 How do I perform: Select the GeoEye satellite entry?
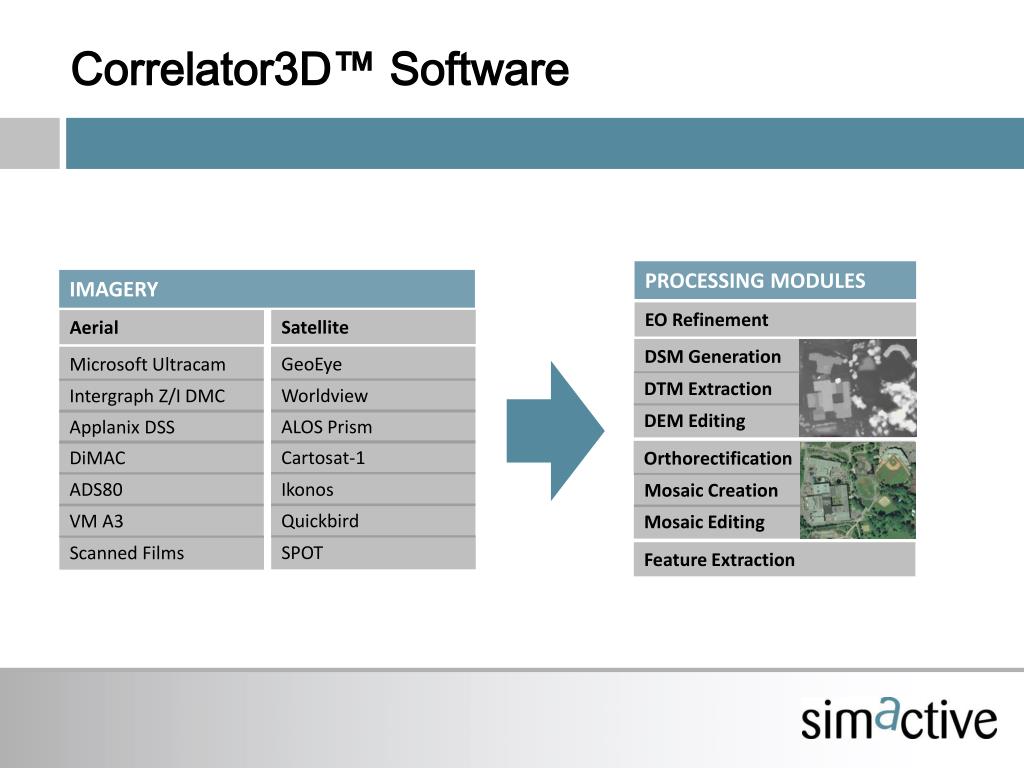[x=373, y=364]
